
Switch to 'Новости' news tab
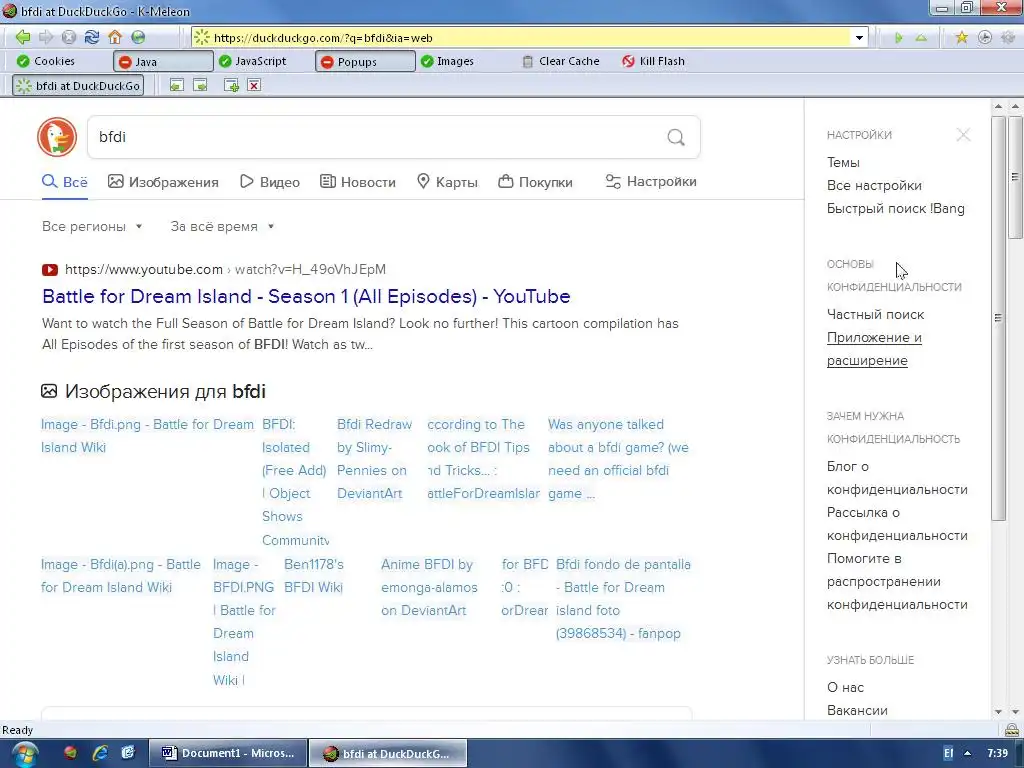click(x=358, y=182)
